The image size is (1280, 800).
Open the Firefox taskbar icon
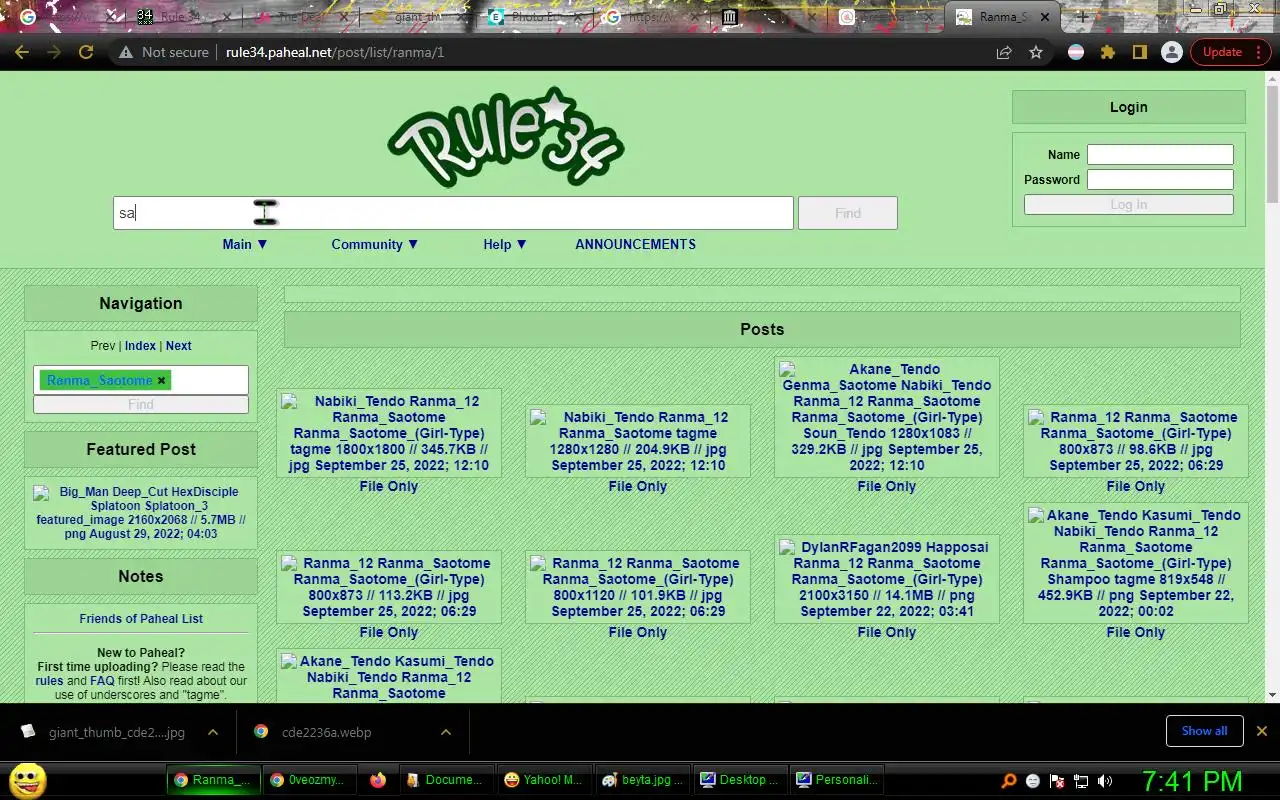coord(377,780)
